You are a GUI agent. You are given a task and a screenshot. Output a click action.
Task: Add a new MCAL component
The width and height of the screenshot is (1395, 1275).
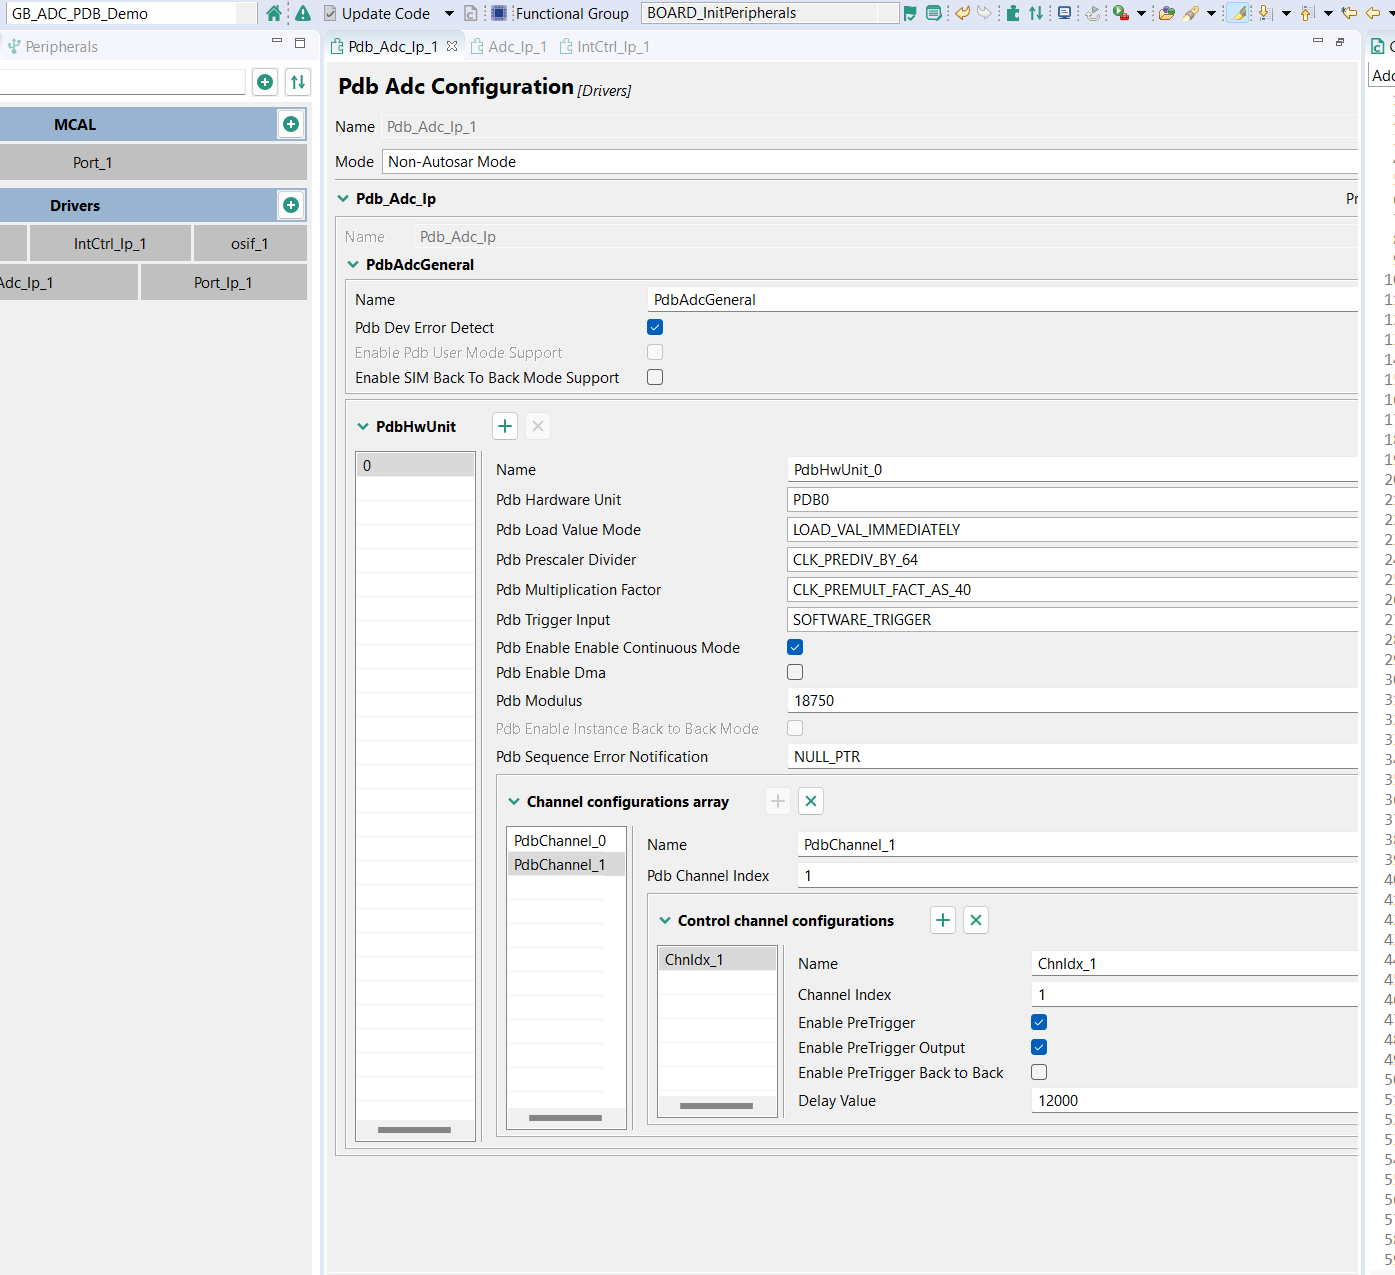pyautogui.click(x=291, y=124)
